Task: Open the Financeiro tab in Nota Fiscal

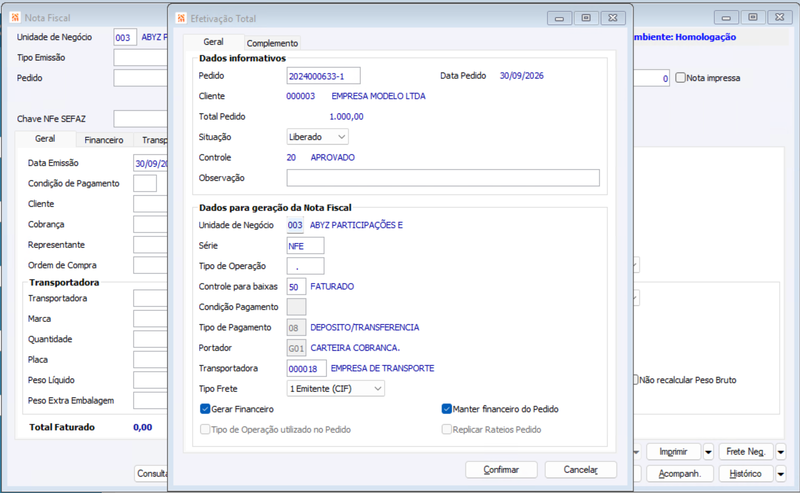Action: tap(104, 140)
